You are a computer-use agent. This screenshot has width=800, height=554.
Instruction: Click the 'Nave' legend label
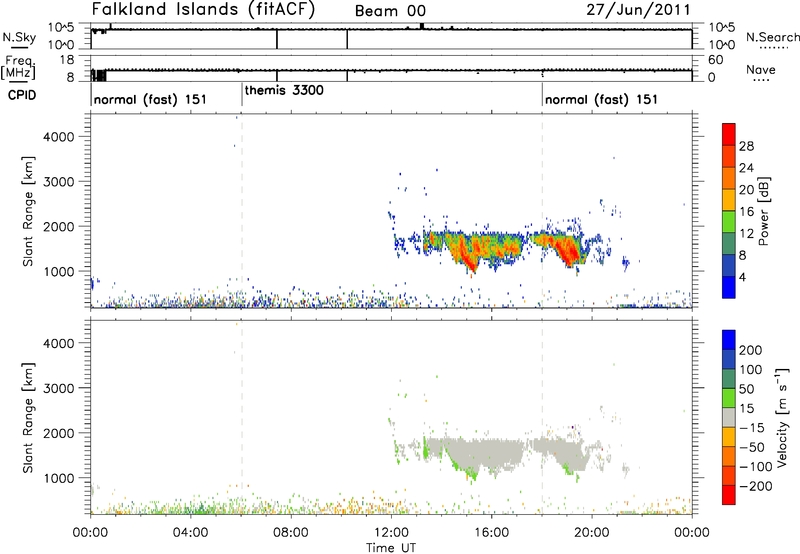click(761, 69)
